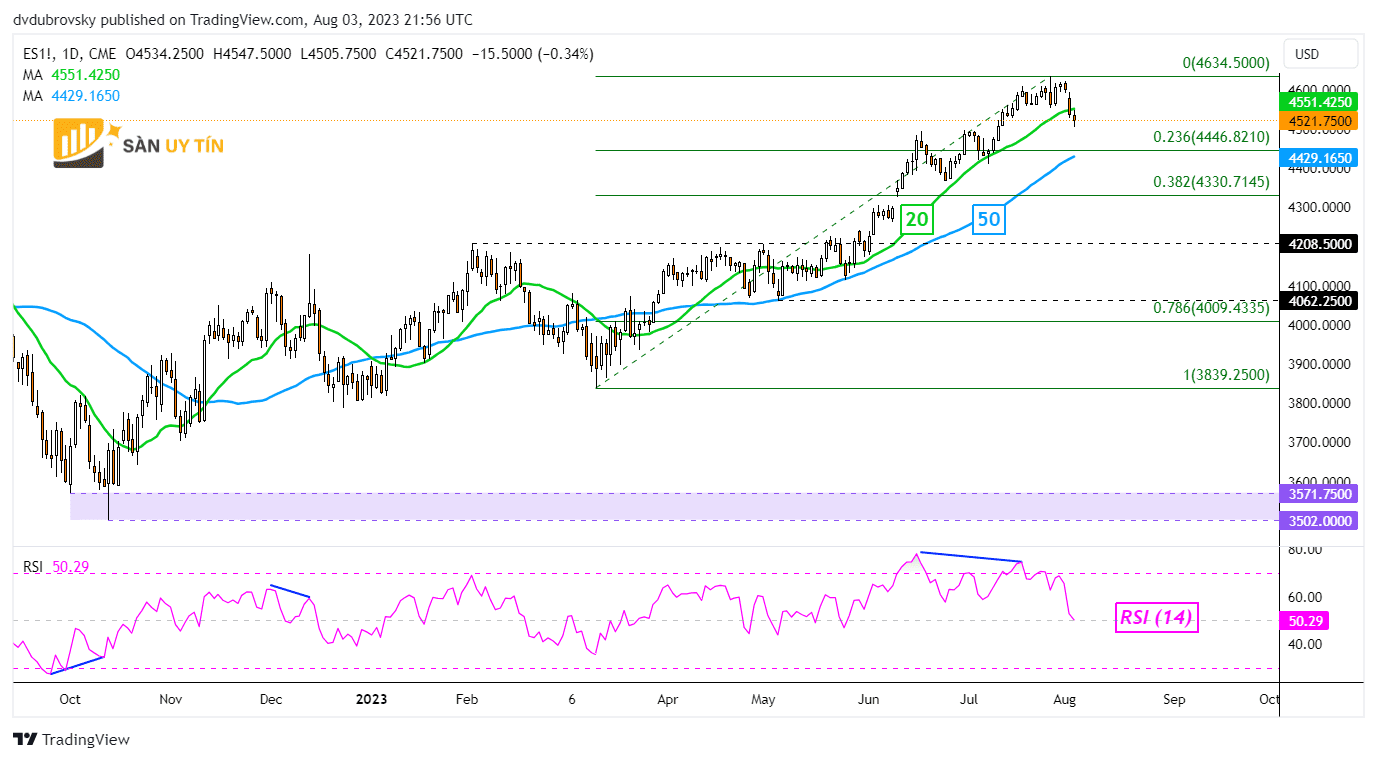Click the Nov label on the time axis
The width and height of the screenshot is (1377, 761).
click(x=171, y=700)
